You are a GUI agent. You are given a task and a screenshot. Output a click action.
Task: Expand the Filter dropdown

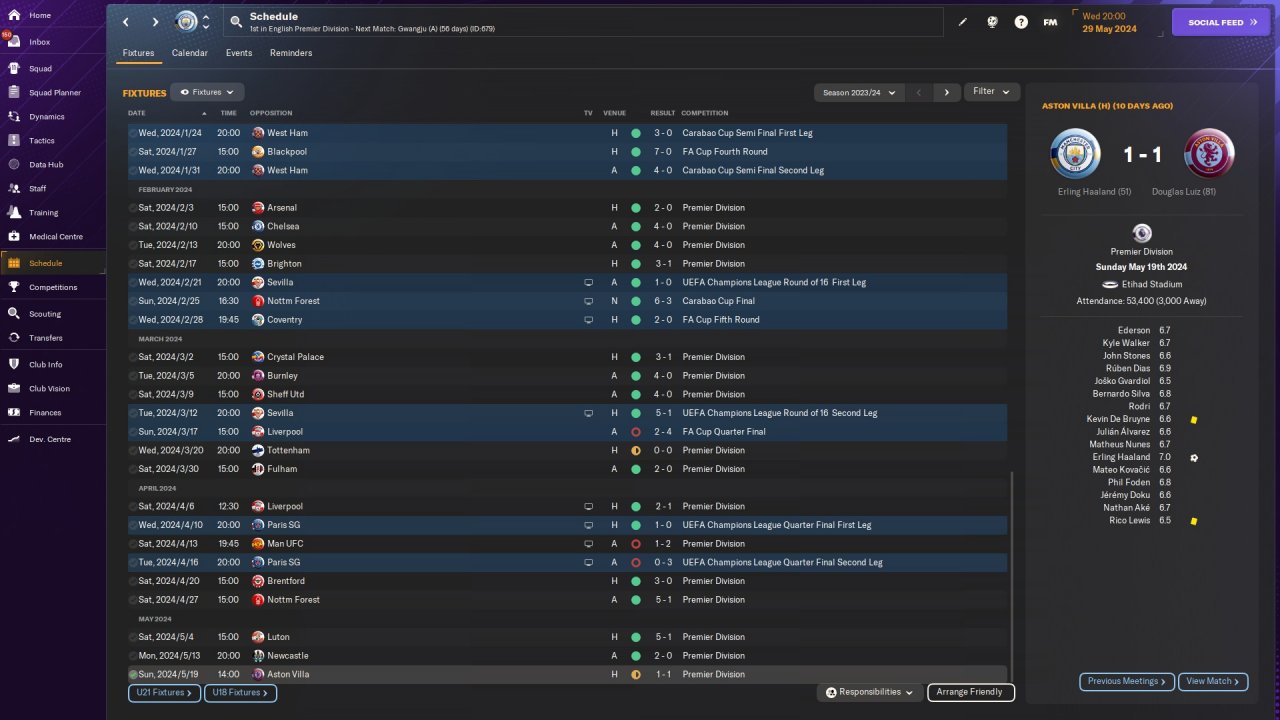point(992,92)
